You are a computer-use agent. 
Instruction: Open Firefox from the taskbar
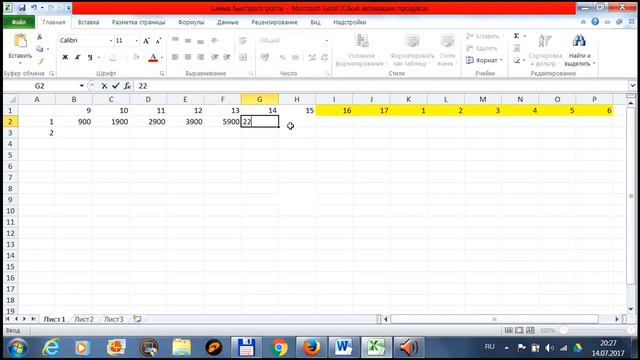coord(311,347)
